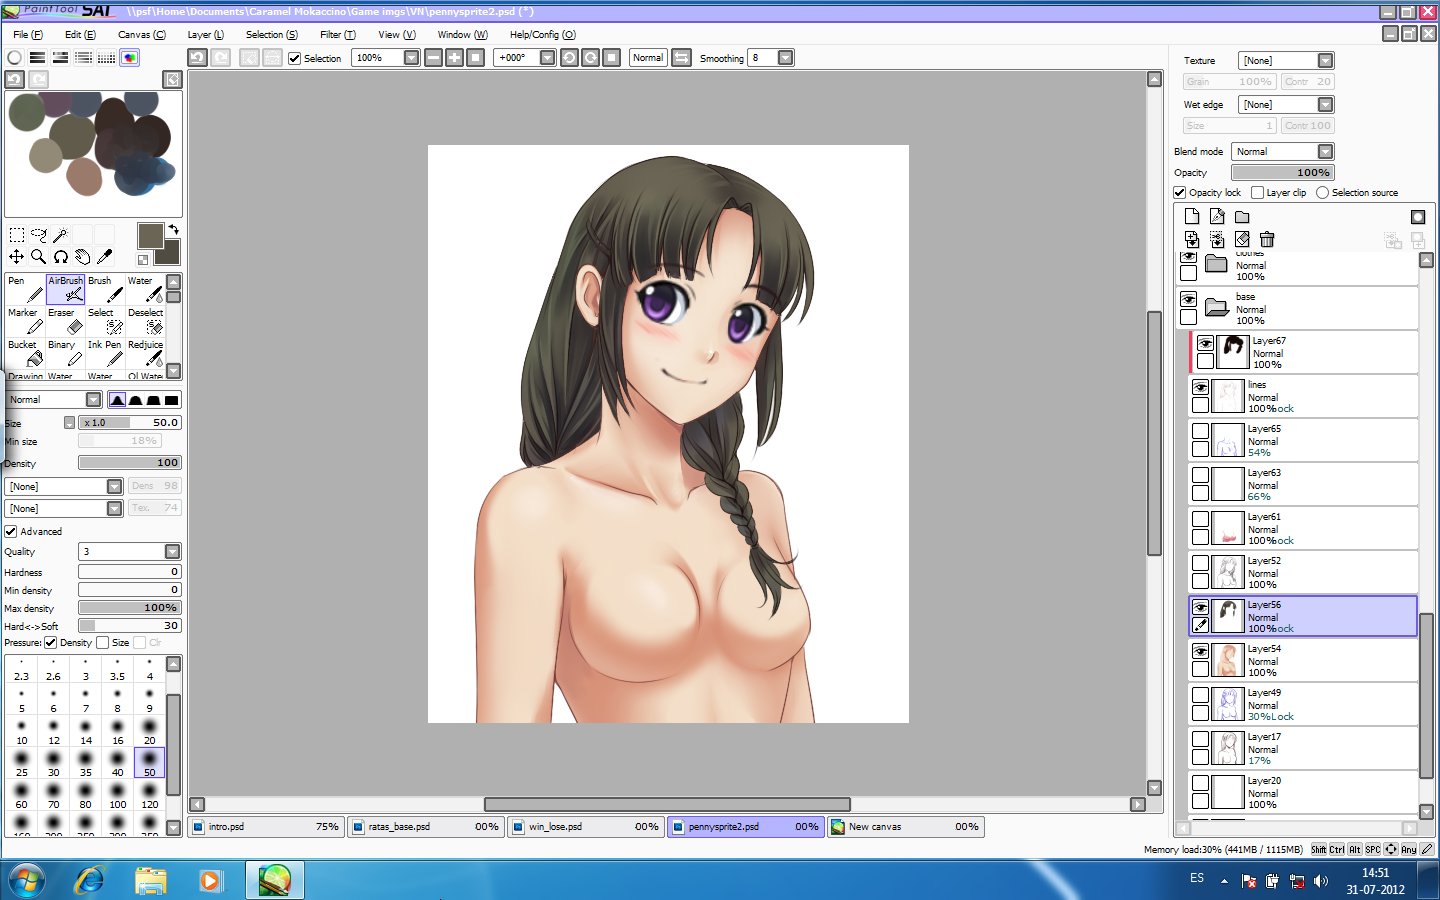Flip the view horizontally
The height and width of the screenshot is (900, 1440).
point(681,58)
